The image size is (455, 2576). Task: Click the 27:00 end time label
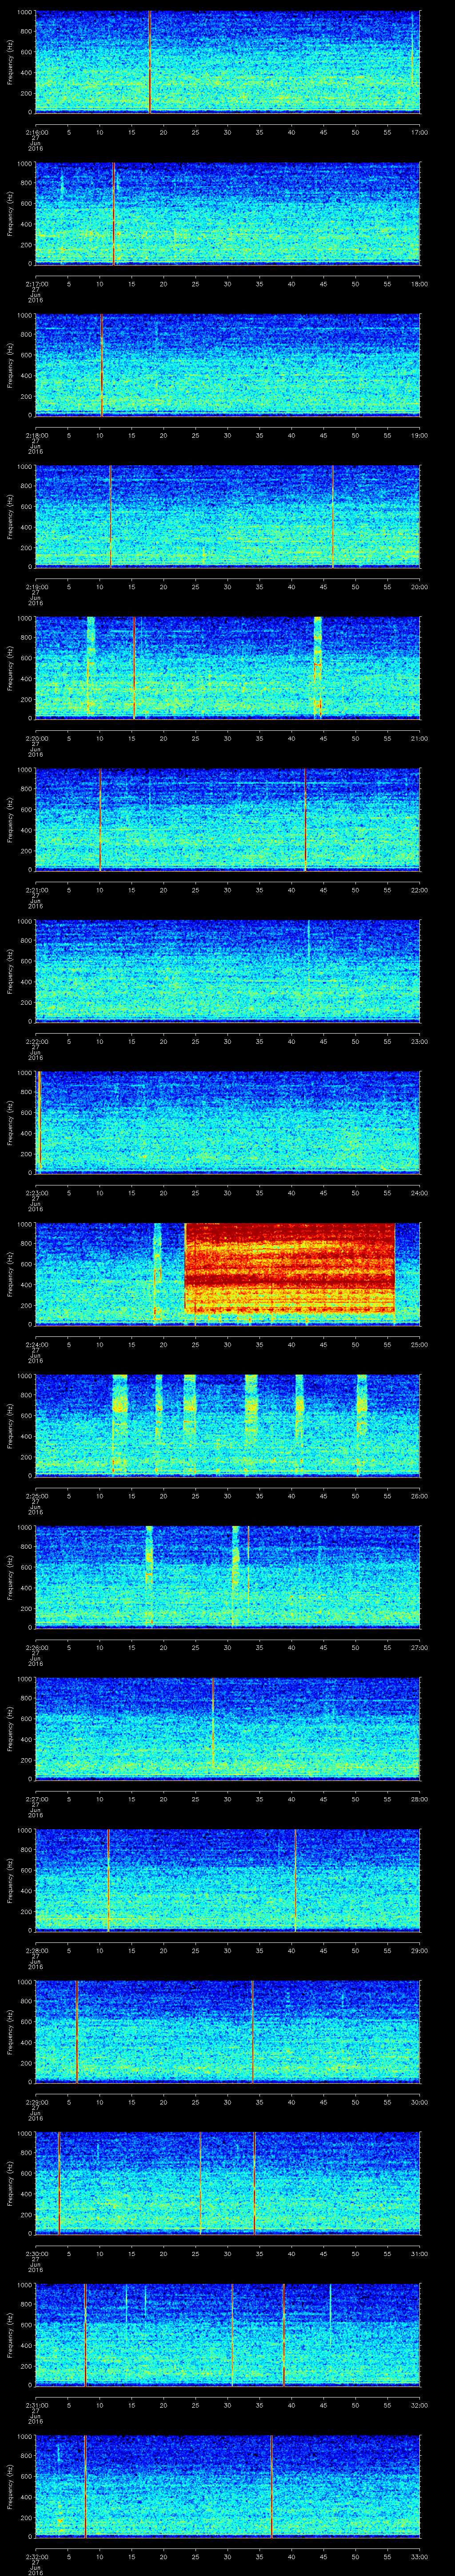[419, 1647]
